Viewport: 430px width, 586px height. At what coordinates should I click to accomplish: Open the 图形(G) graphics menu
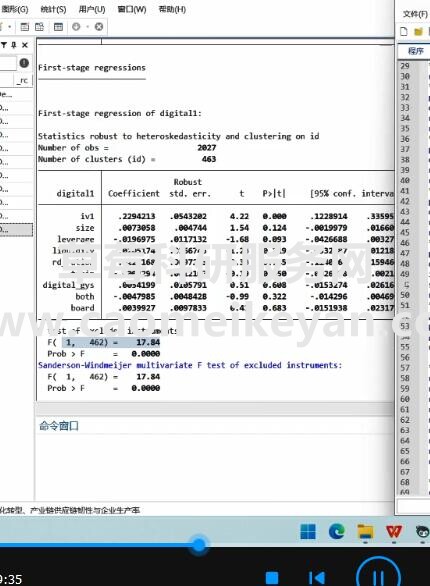coord(14,9)
